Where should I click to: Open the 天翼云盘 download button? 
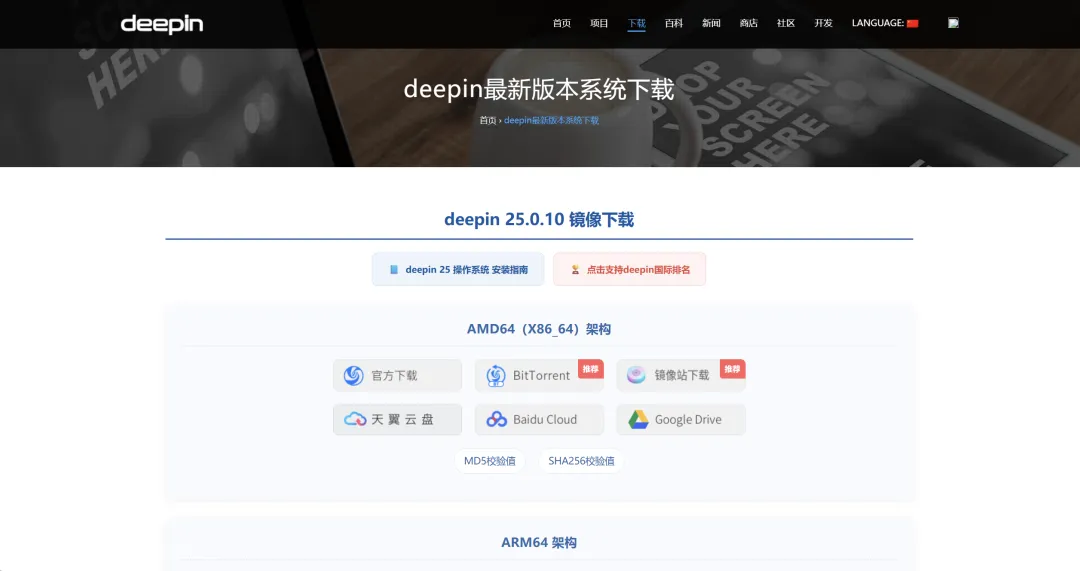coord(397,419)
